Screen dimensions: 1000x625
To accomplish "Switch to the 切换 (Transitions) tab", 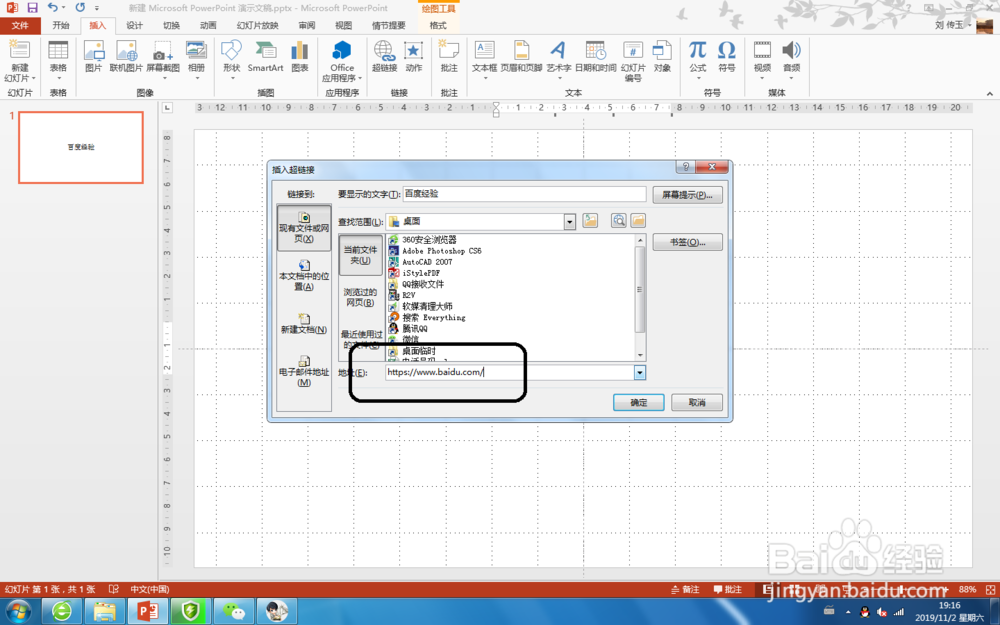I will (x=171, y=26).
